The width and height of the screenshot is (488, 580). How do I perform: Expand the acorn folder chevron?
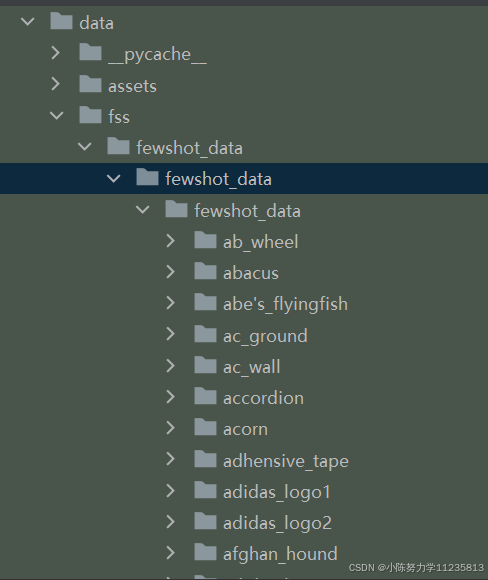[171, 428]
